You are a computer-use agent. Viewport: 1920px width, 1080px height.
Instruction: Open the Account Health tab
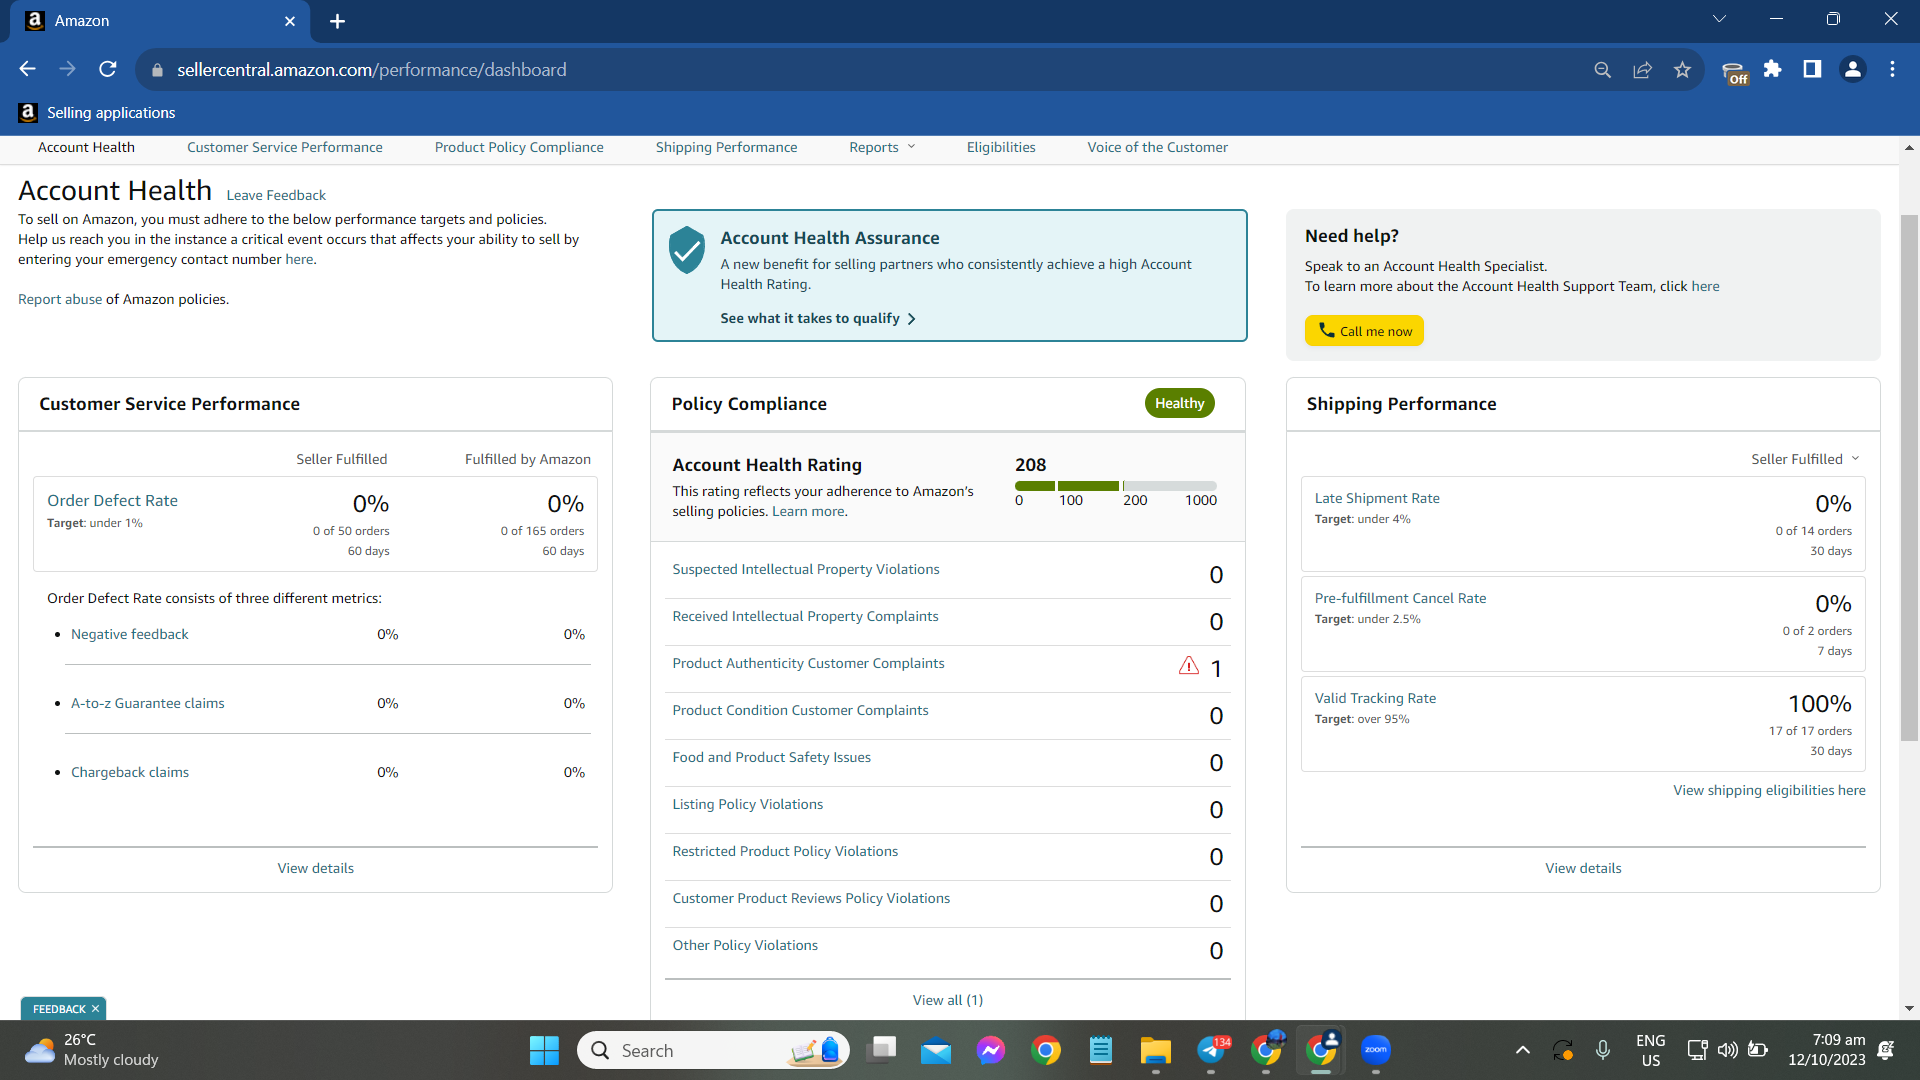pyautogui.click(x=86, y=147)
